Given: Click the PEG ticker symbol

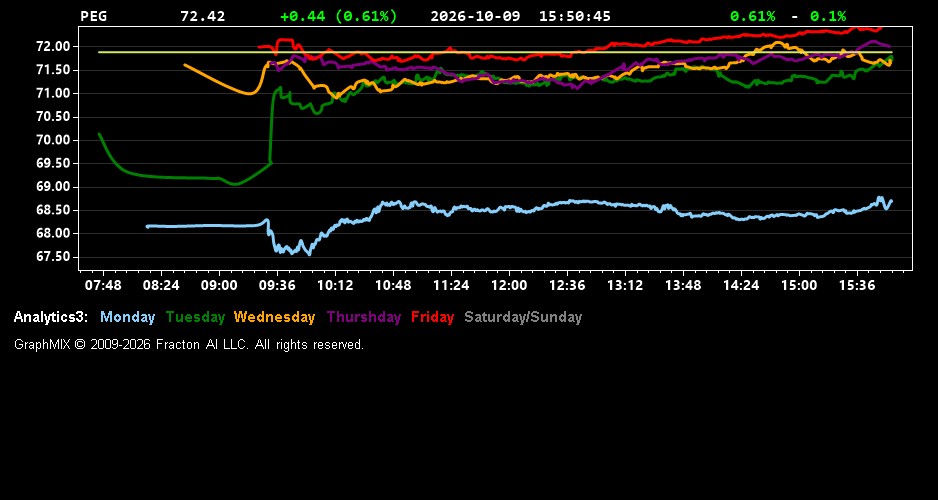Looking at the screenshot, I should click(94, 16).
